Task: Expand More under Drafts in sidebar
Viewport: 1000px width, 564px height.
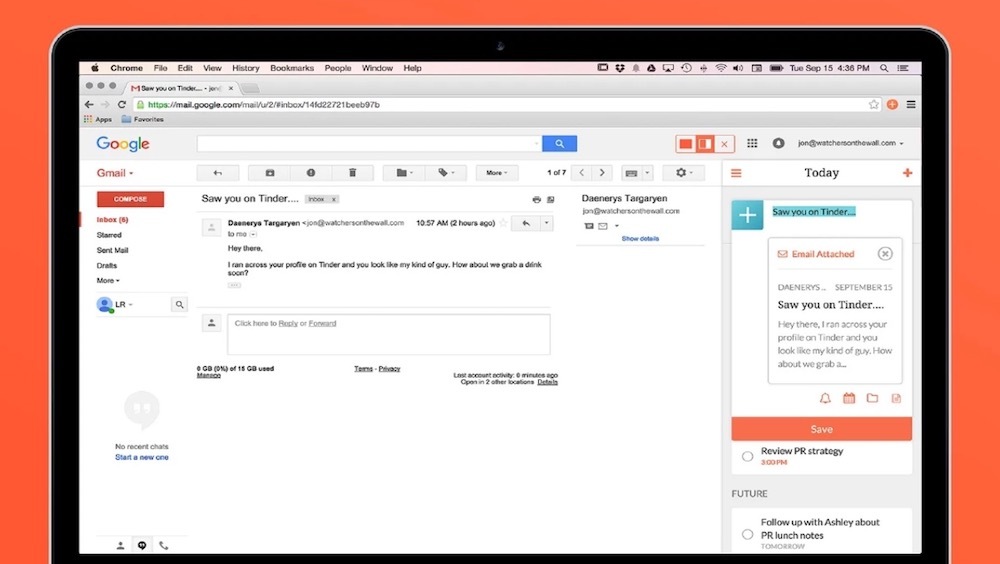Action: point(108,281)
